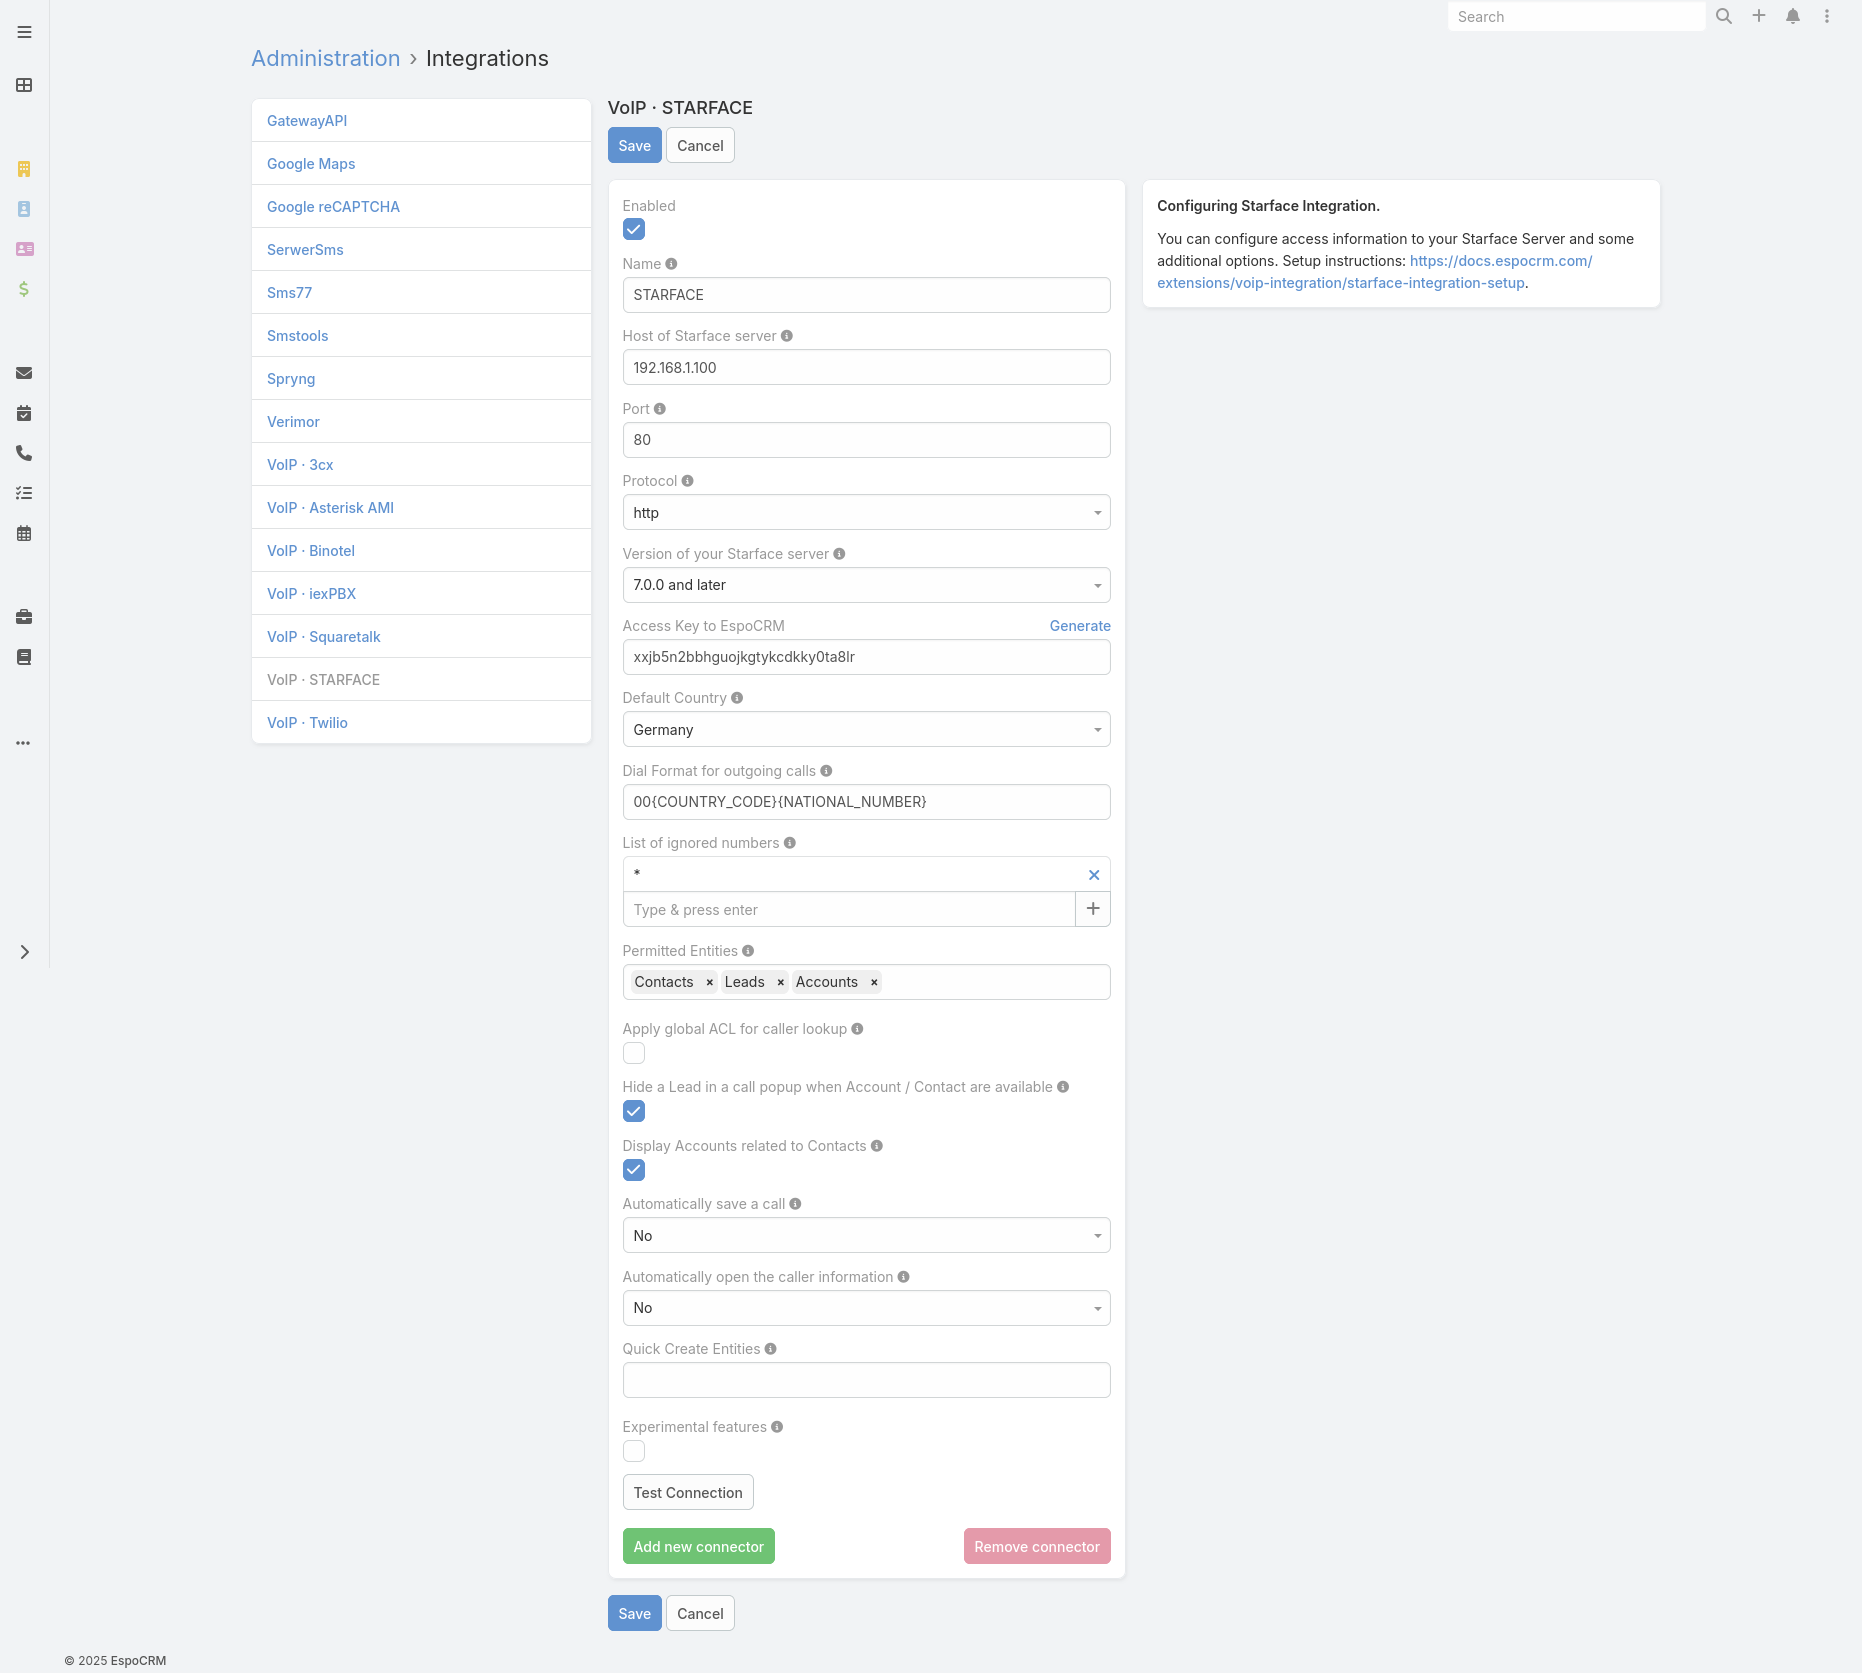The image size is (1862, 1673).
Task: Open the Default Country dropdown
Action: [866, 729]
